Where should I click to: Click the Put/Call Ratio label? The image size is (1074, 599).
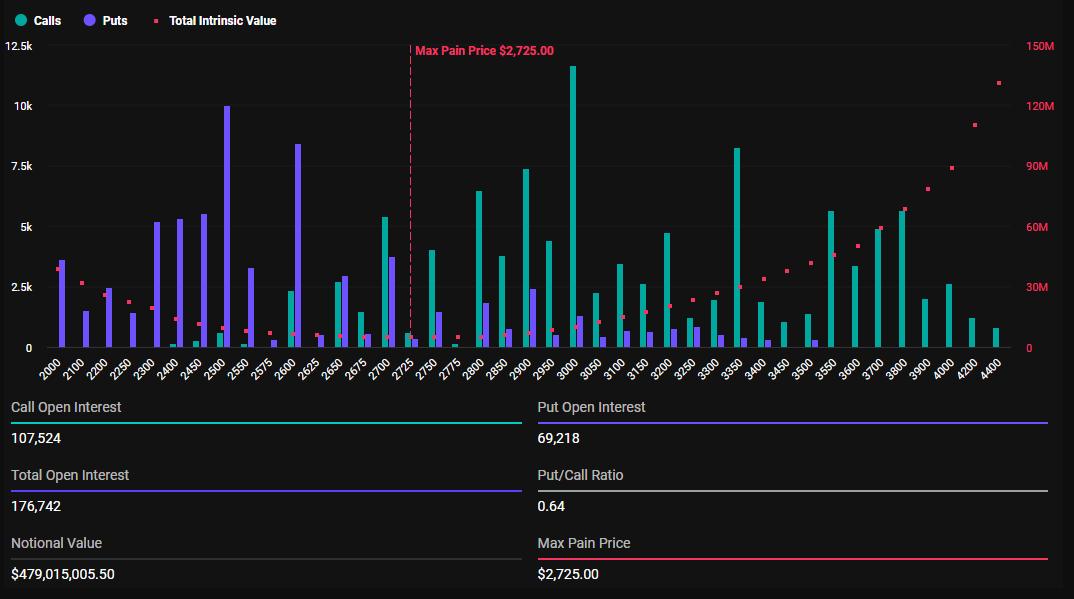coord(580,475)
